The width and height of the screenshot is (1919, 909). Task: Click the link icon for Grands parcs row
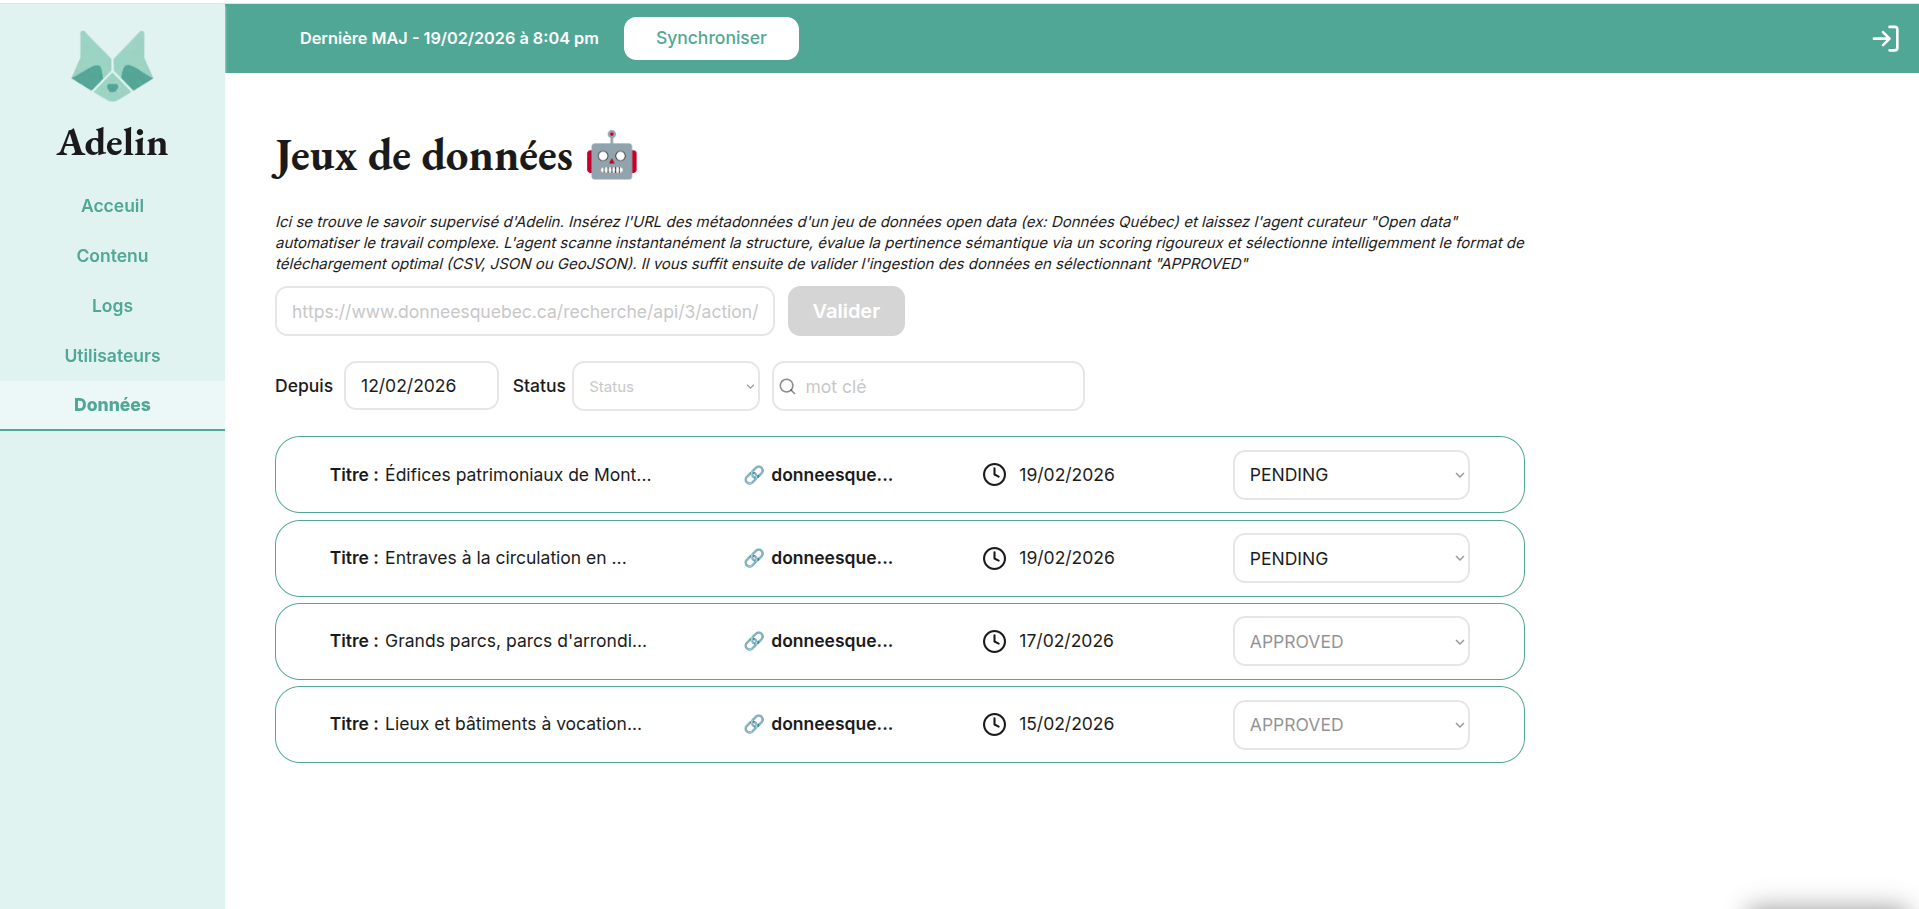[x=754, y=641]
